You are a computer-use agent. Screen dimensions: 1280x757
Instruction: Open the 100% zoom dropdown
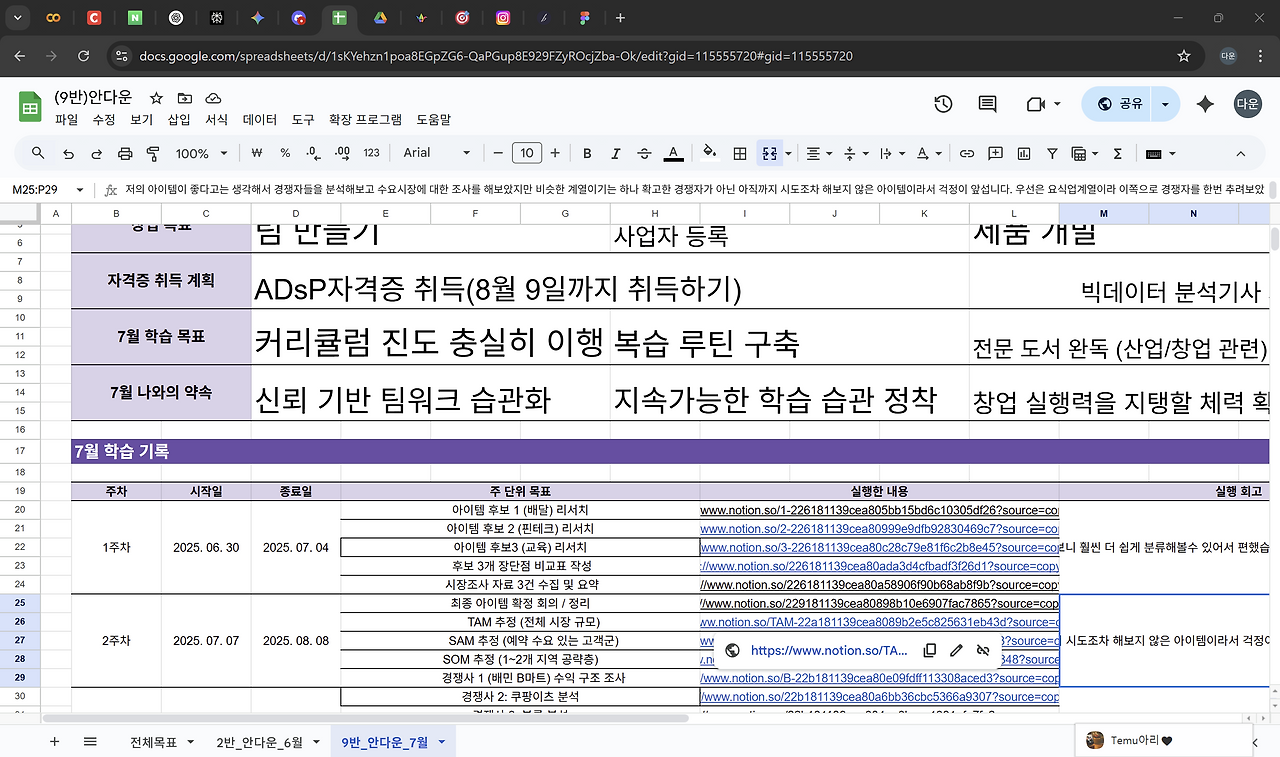click(199, 153)
